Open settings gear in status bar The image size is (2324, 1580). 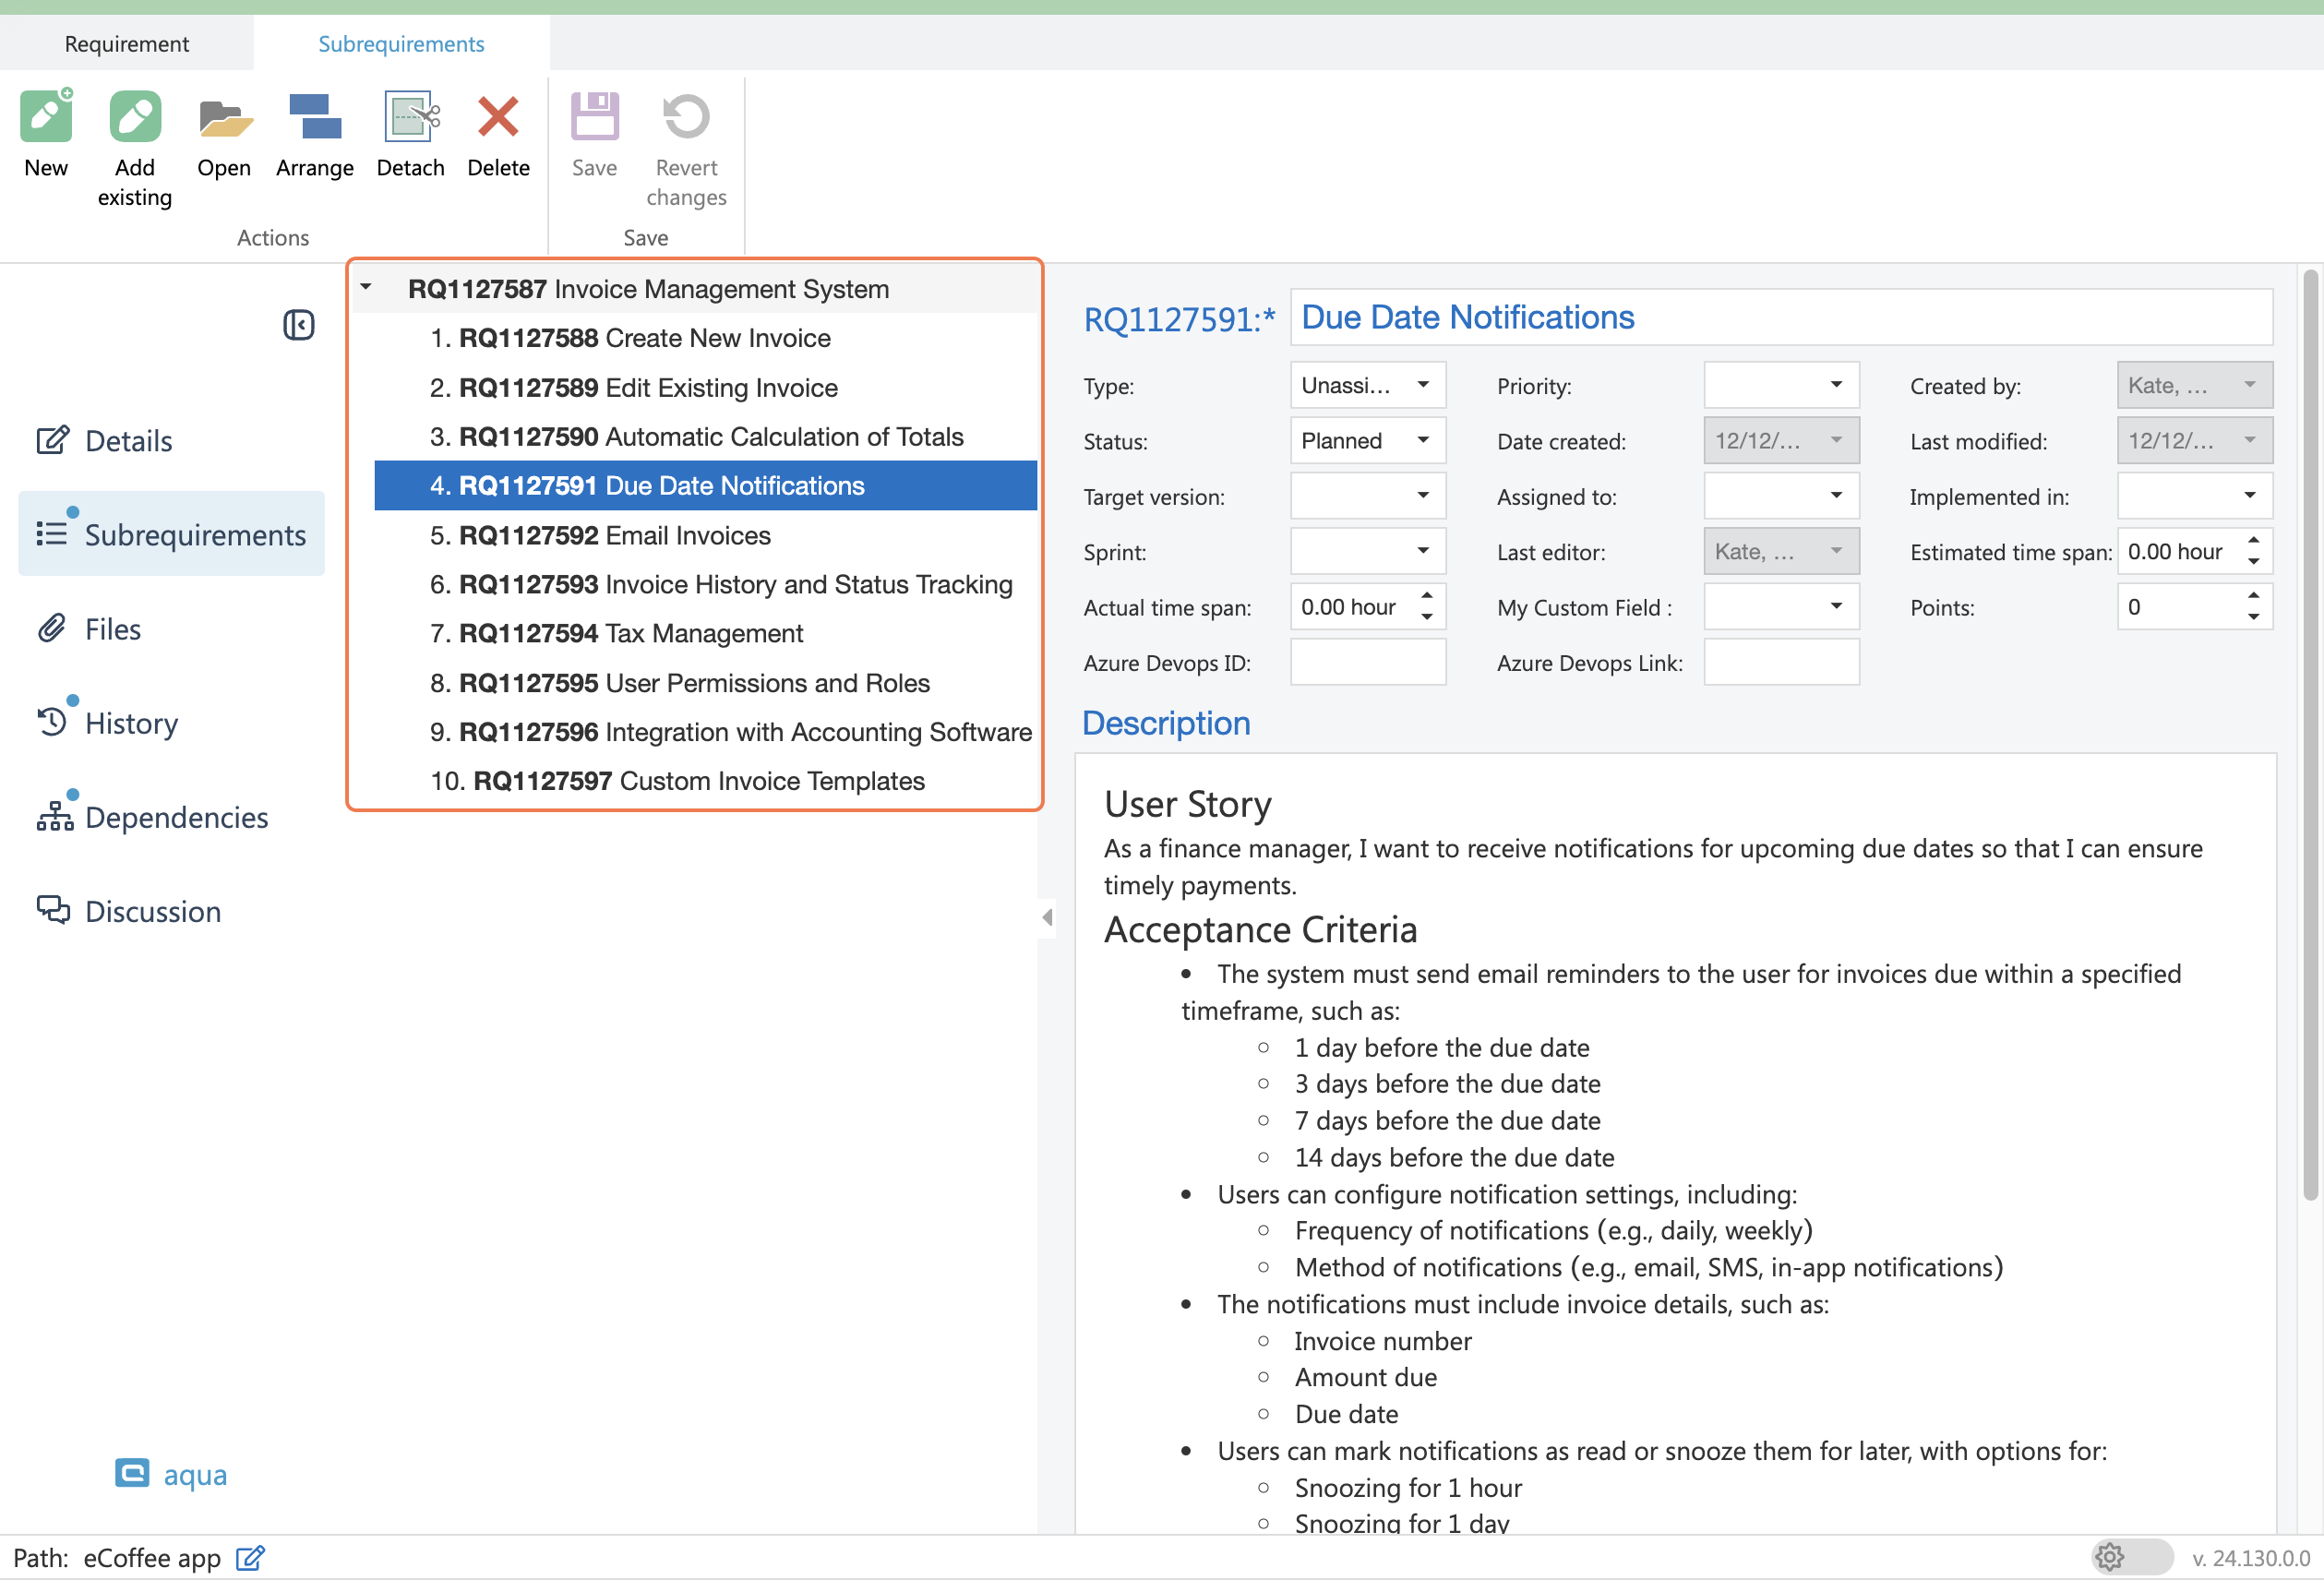(2109, 1557)
